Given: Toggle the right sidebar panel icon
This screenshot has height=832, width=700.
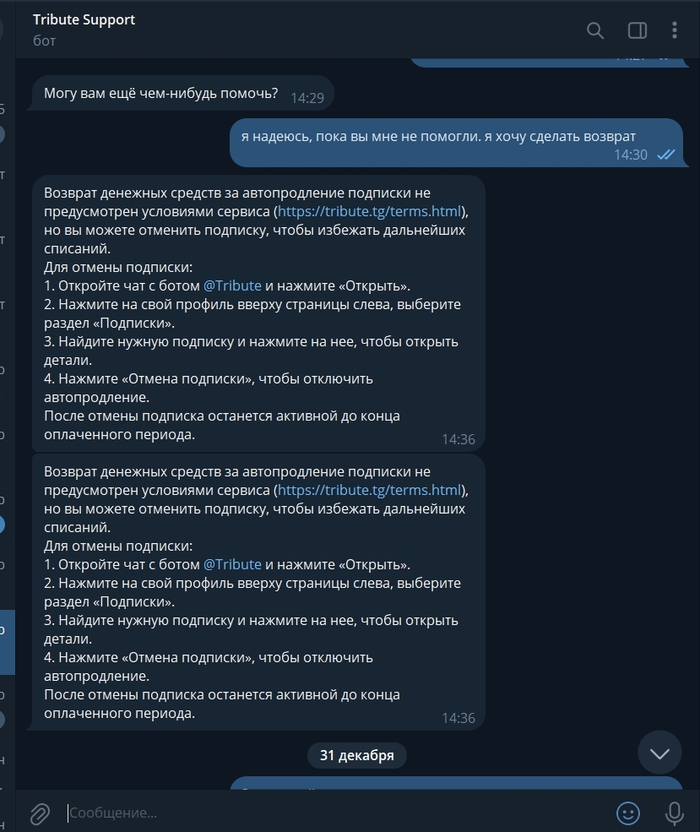Looking at the screenshot, I should 637,30.
